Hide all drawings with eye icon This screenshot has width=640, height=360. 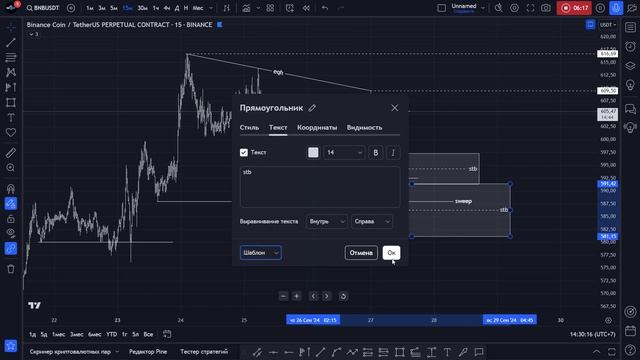tap(11, 233)
